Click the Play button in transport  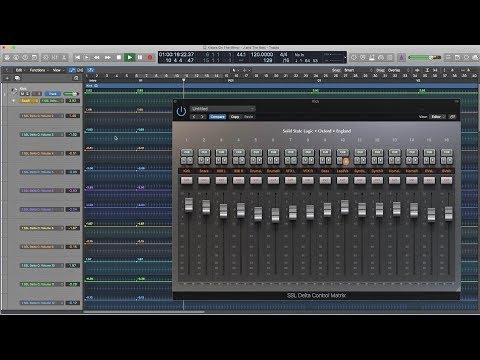(x=130, y=57)
